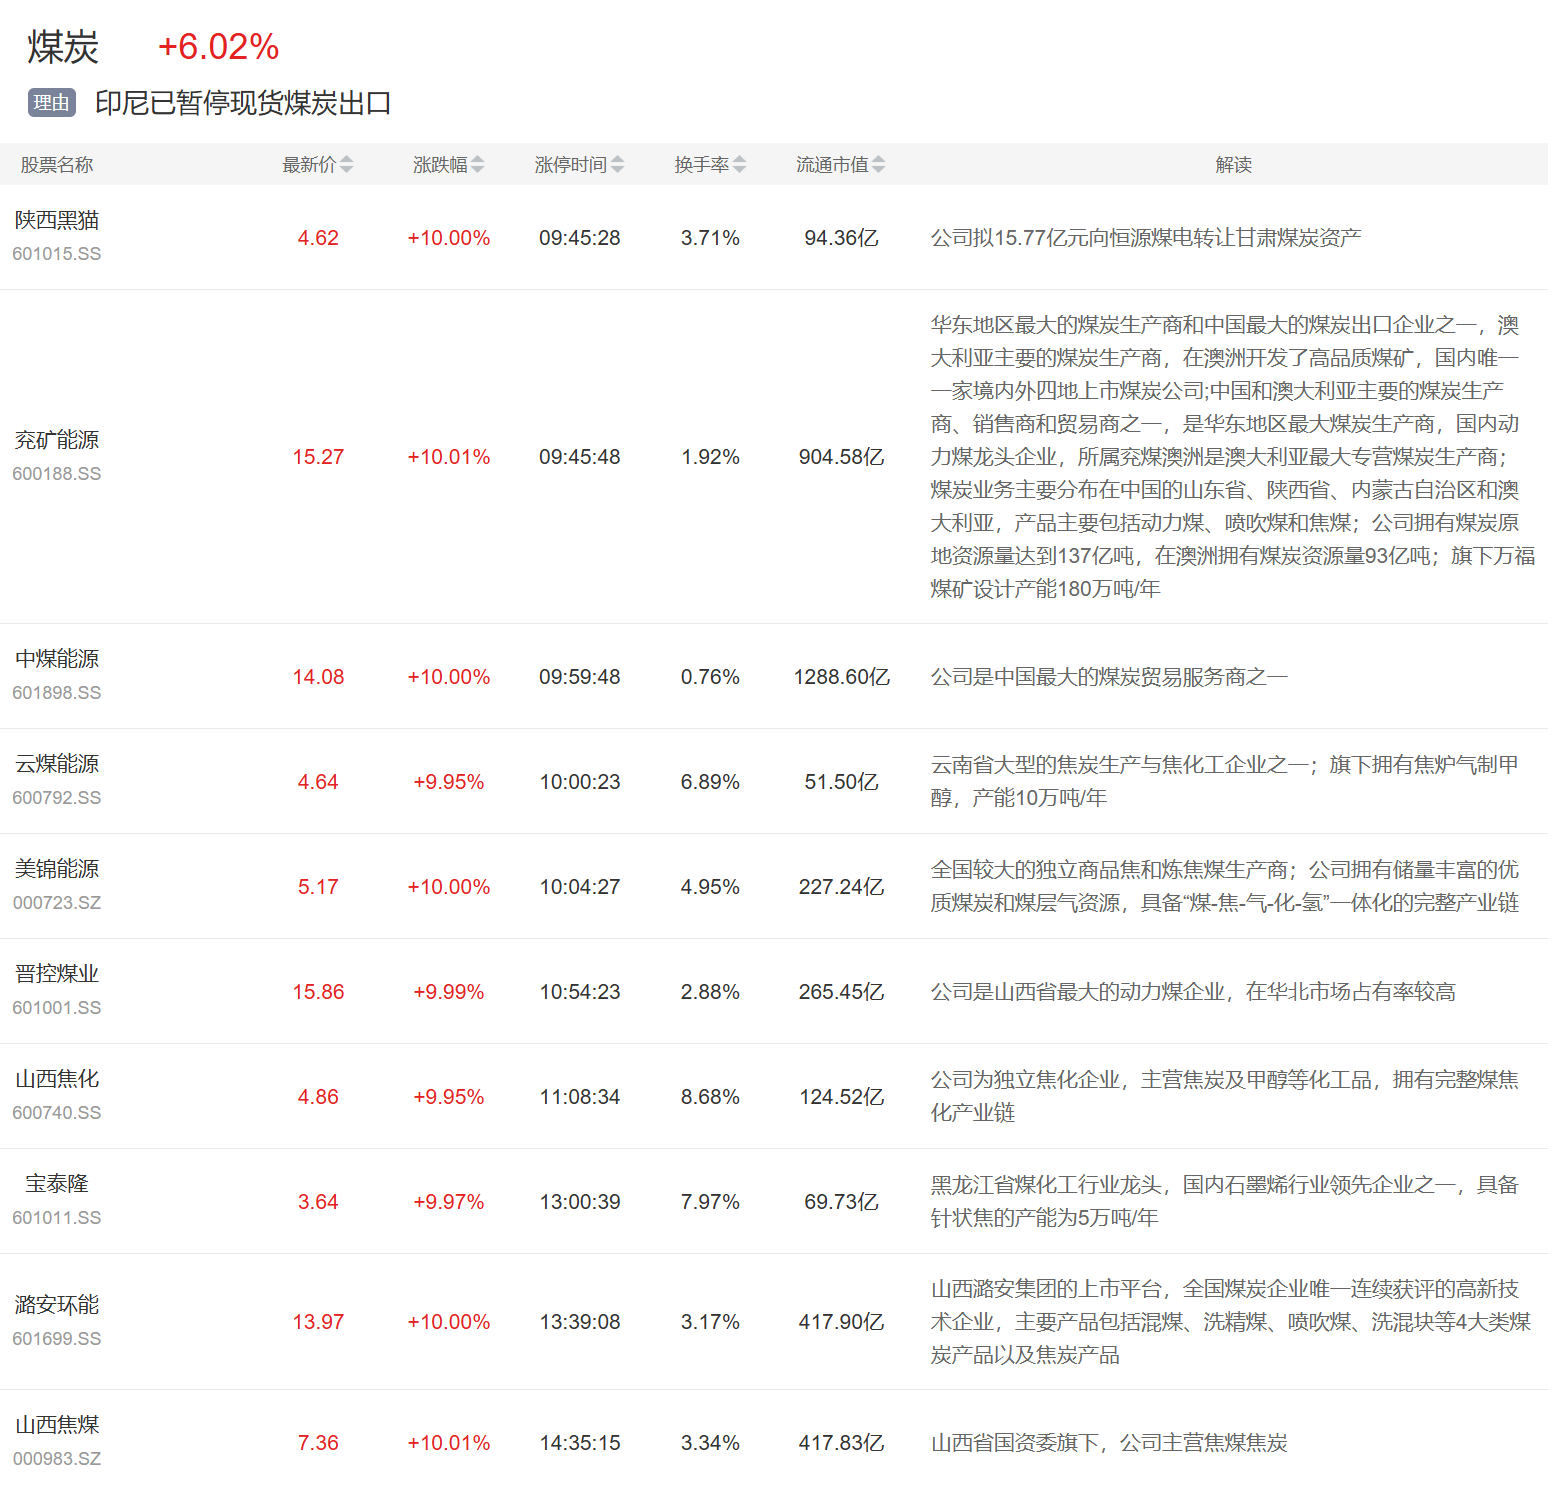Image resolution: width=1548 pixels, height=1491 pixels.
Task: Click stock code 000723.SZ
Action: [x=57, y=903]
